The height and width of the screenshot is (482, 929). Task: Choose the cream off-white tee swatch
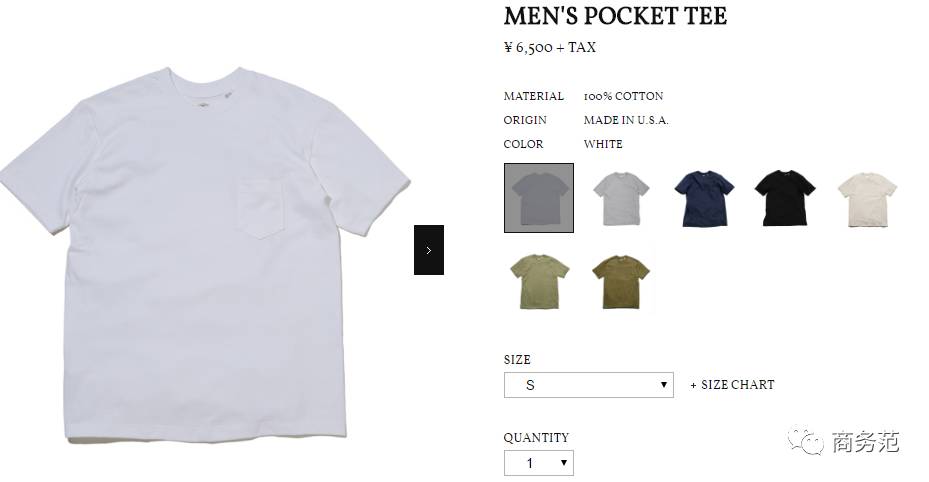pos(867,199)
